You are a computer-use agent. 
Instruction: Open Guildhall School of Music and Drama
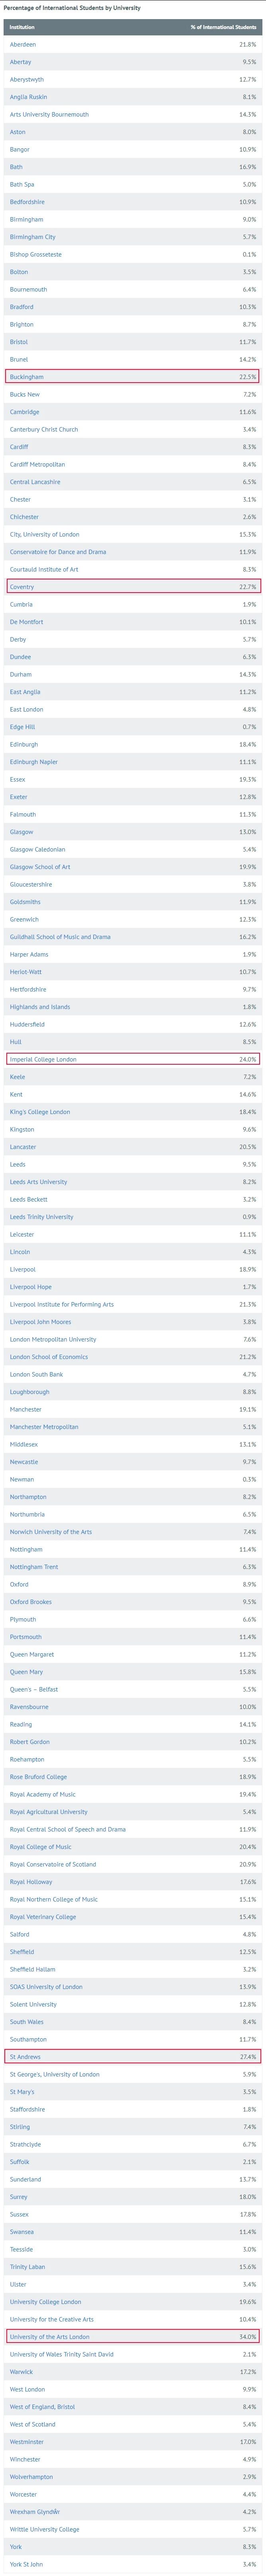coord(60,937)
